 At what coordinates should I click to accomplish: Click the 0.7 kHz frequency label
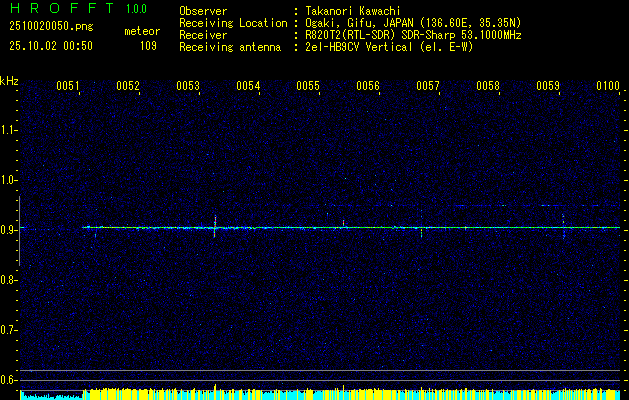coord(8,330)
